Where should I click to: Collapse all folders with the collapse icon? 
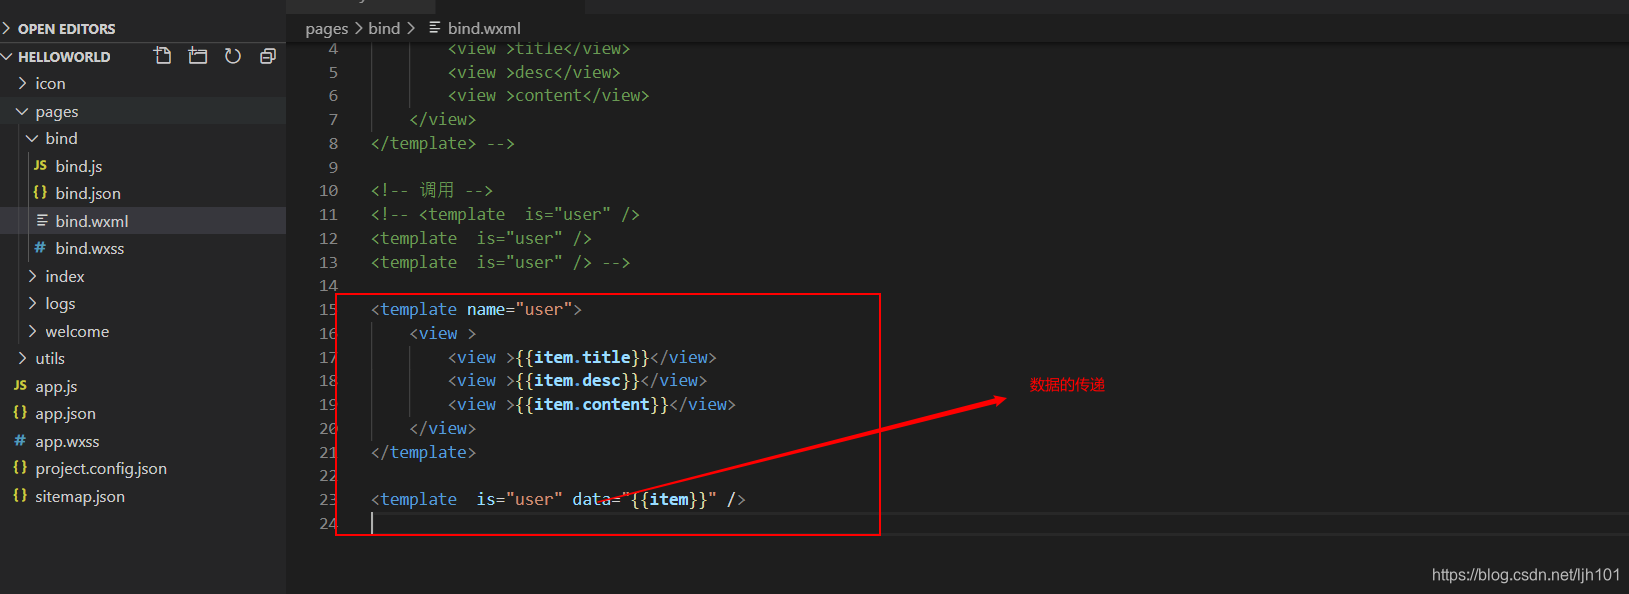click(268, 56)
